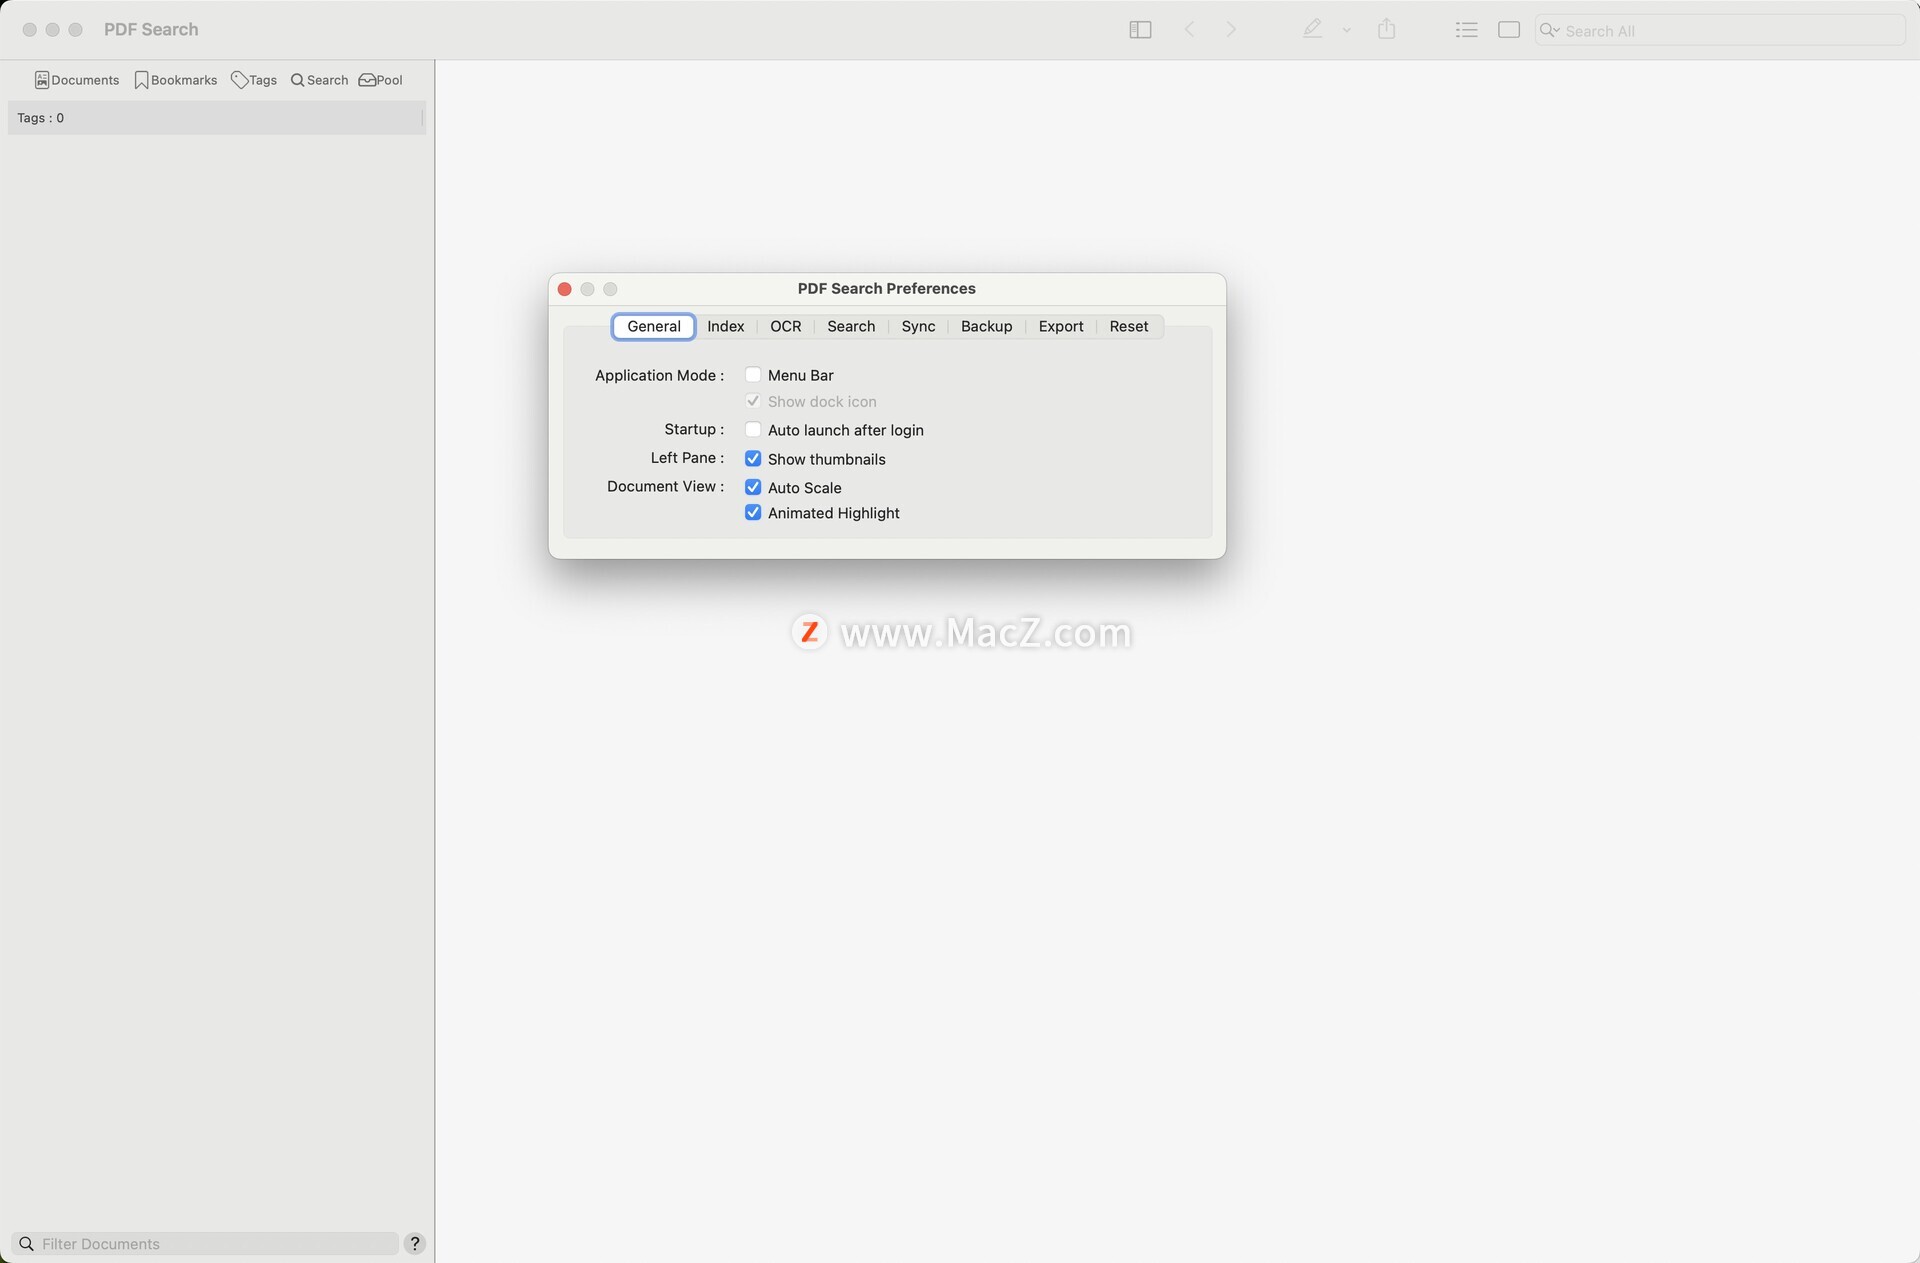Disable the Show thumbnails checkbox

click(x=753, y=459)
